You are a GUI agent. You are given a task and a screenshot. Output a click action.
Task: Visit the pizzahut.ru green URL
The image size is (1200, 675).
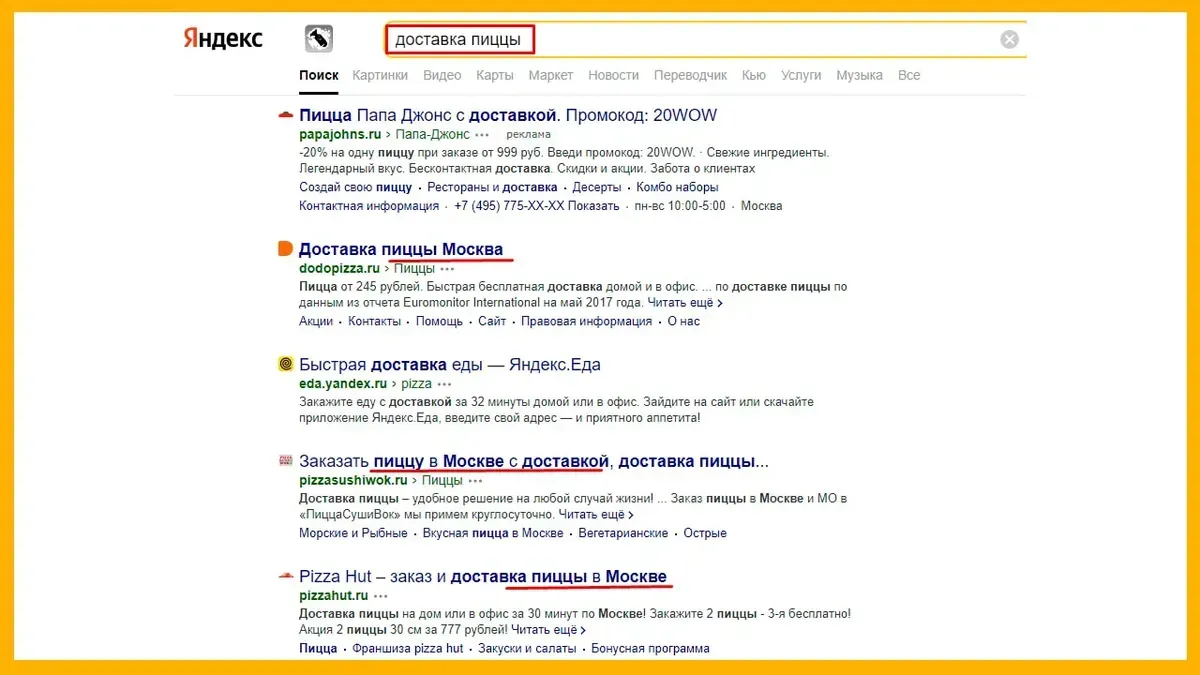pyautogui.click(x=334, y=597)
